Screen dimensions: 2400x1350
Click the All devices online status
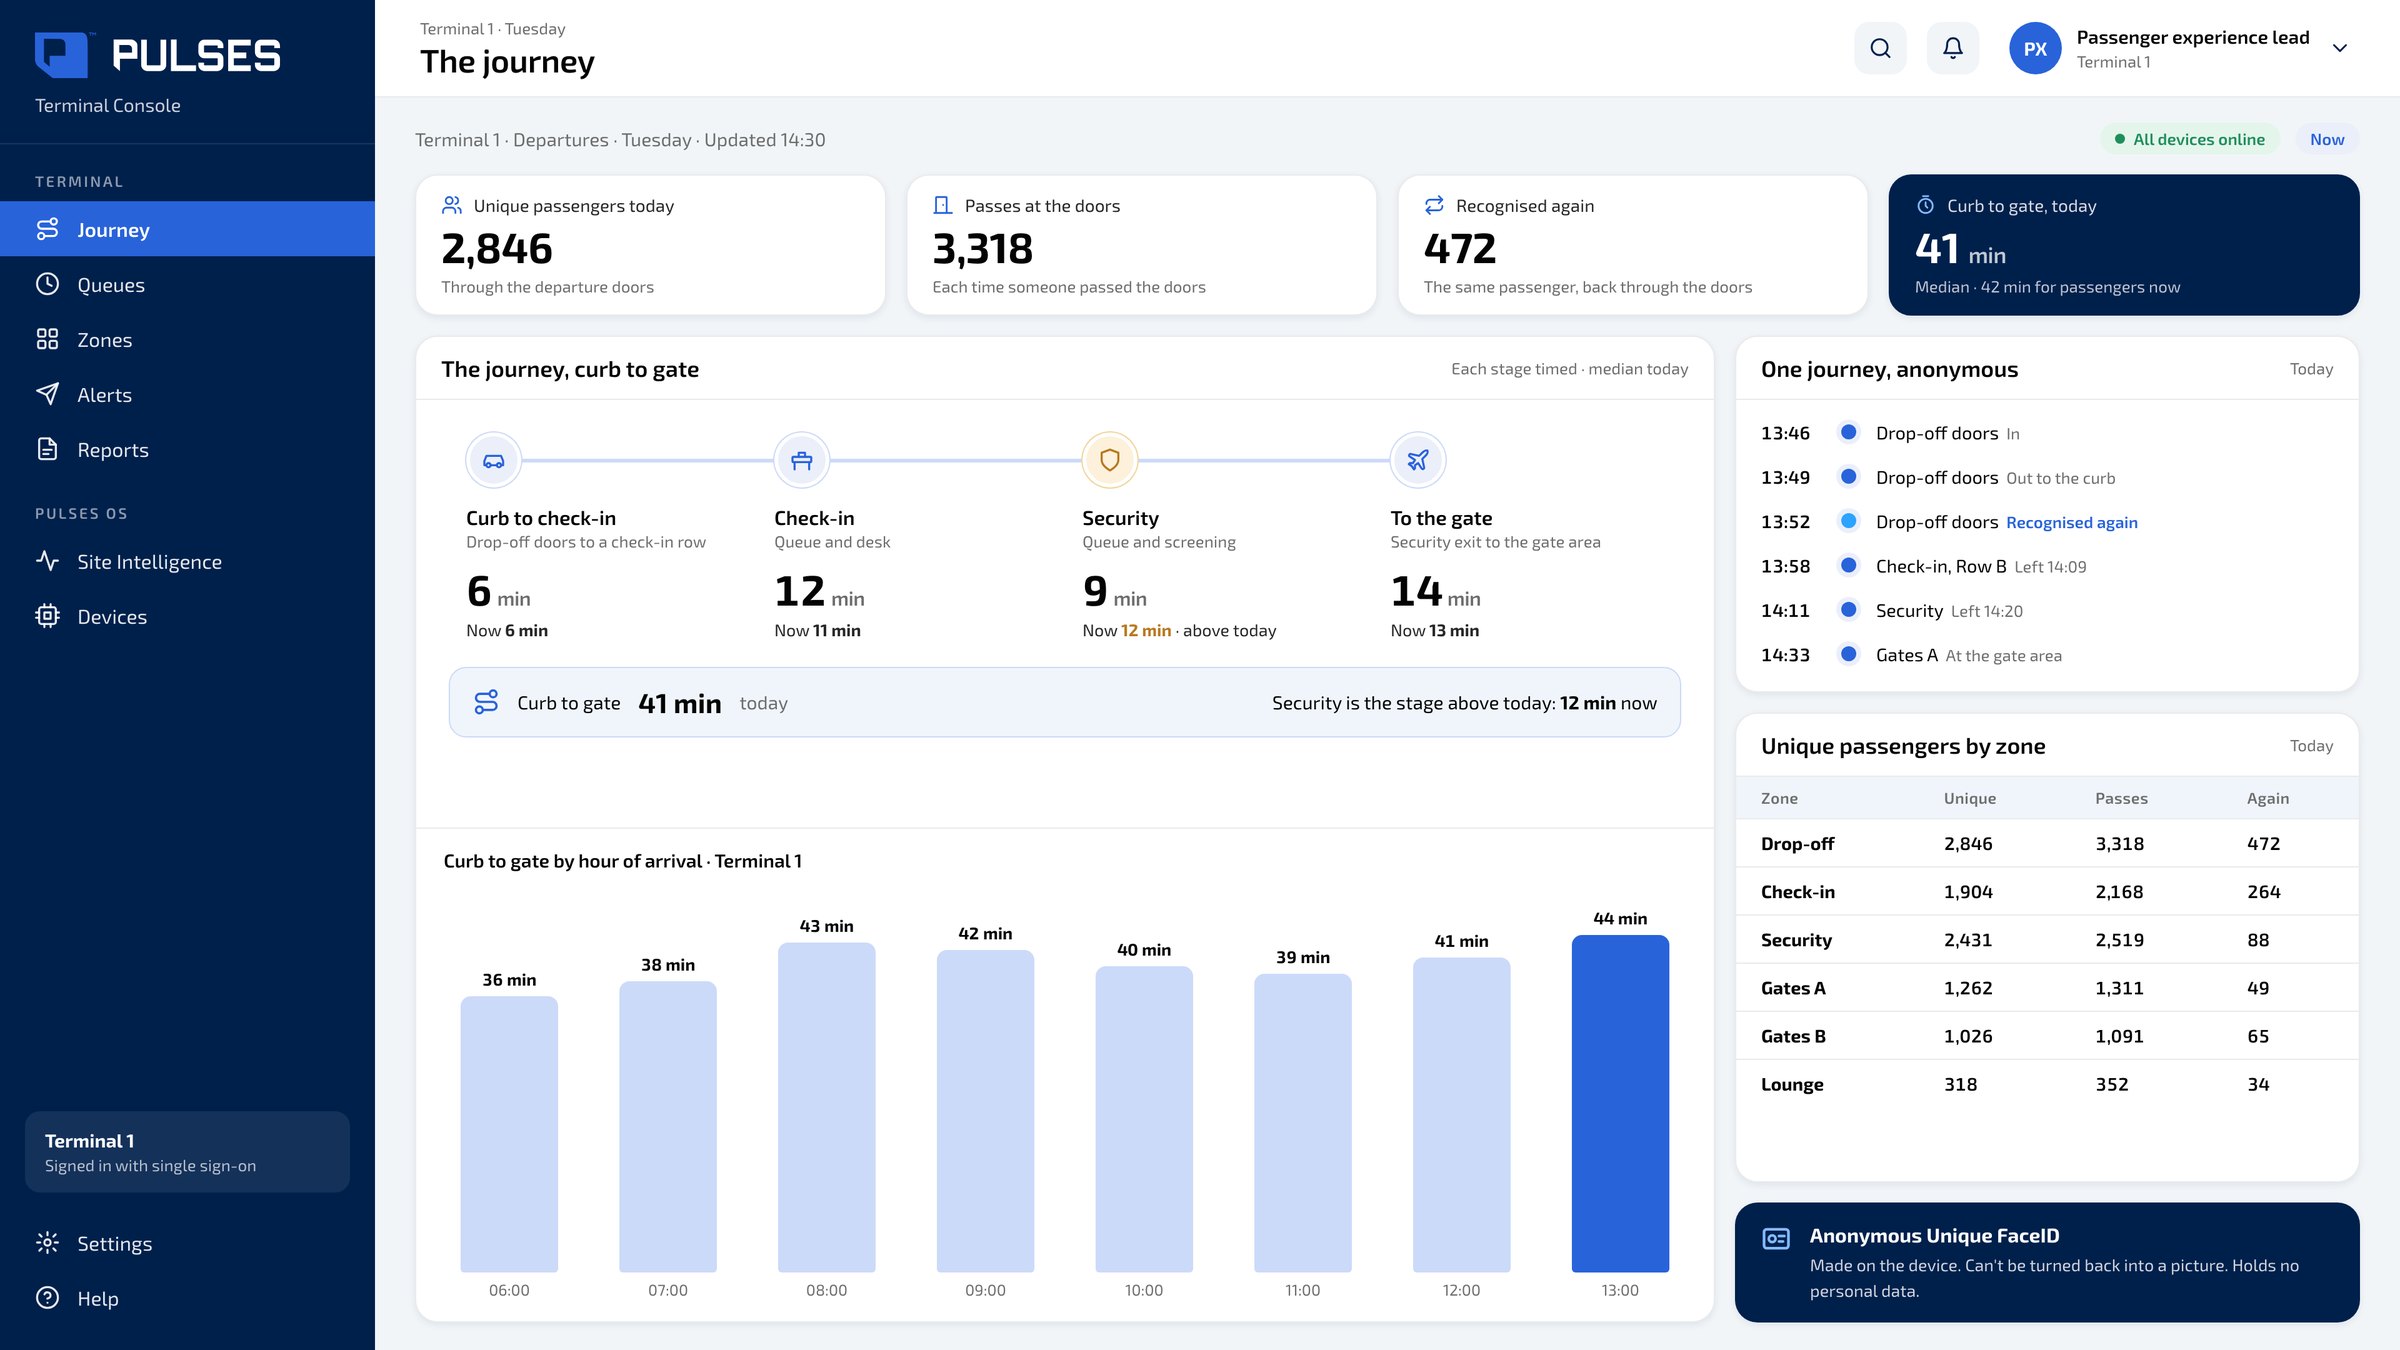tap(2190, 139)
